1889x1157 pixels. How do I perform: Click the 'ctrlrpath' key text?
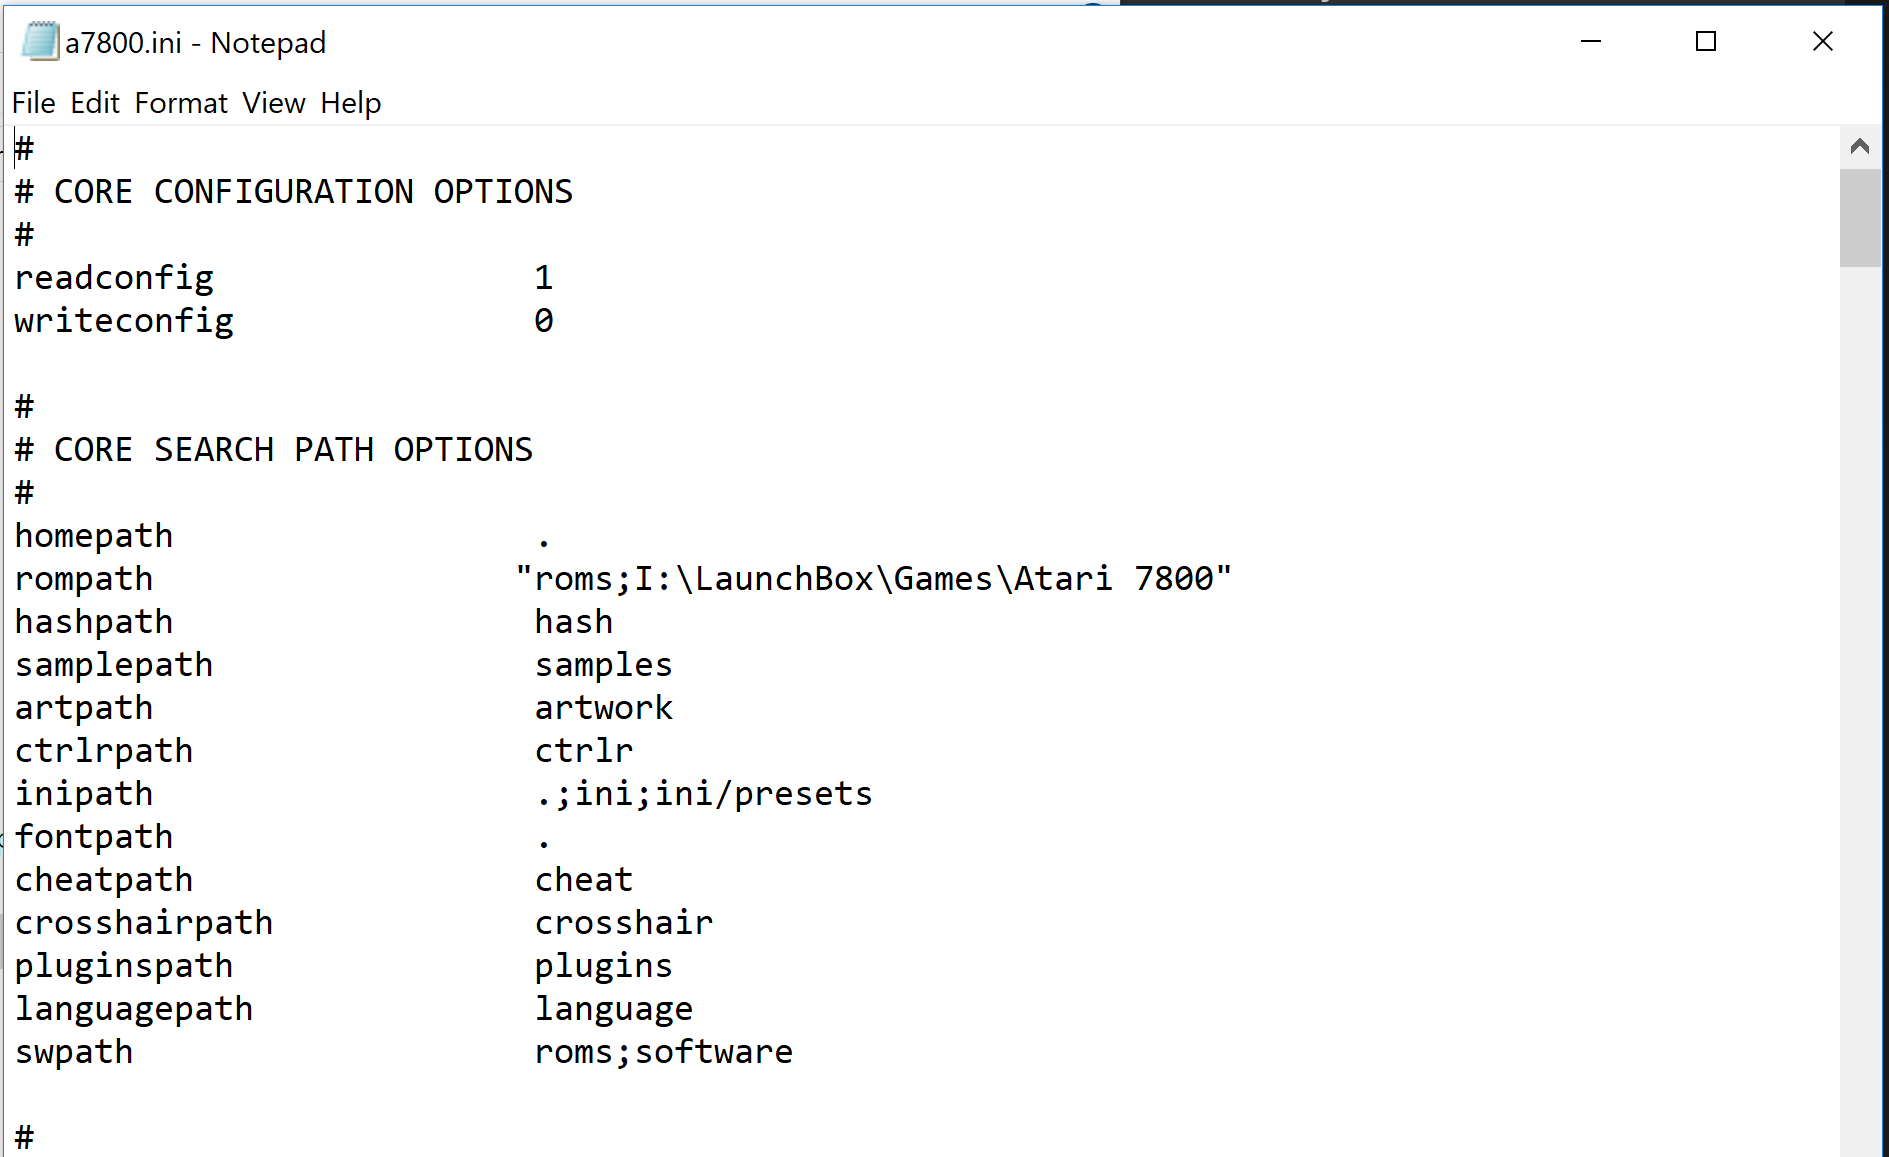coord(104,751)
